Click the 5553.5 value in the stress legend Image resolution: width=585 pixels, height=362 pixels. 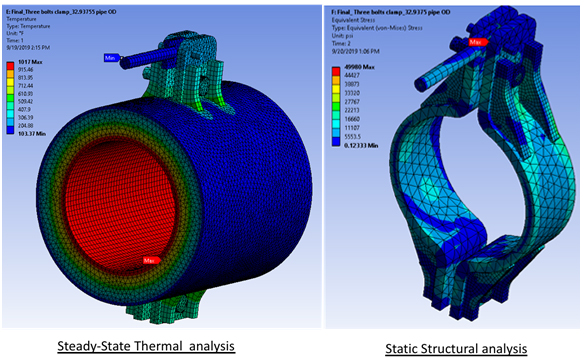click(x=352, y=137)
